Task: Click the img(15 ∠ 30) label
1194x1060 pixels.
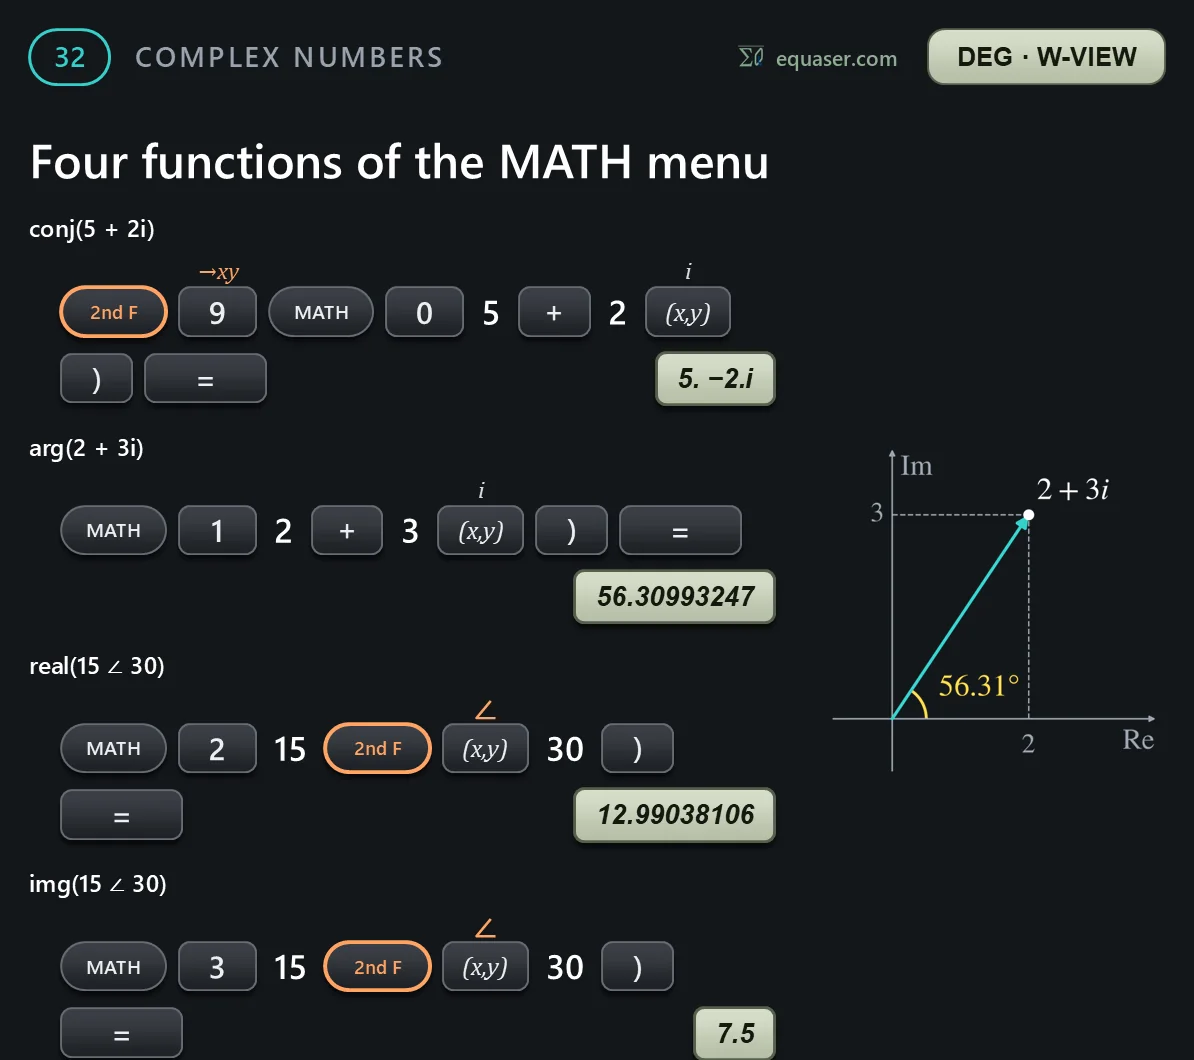Action: click(x=97, y=884)
